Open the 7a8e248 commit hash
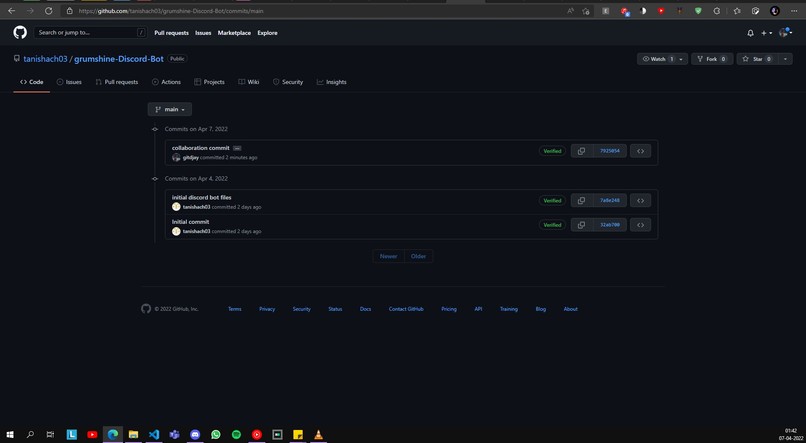 point(610,200)
